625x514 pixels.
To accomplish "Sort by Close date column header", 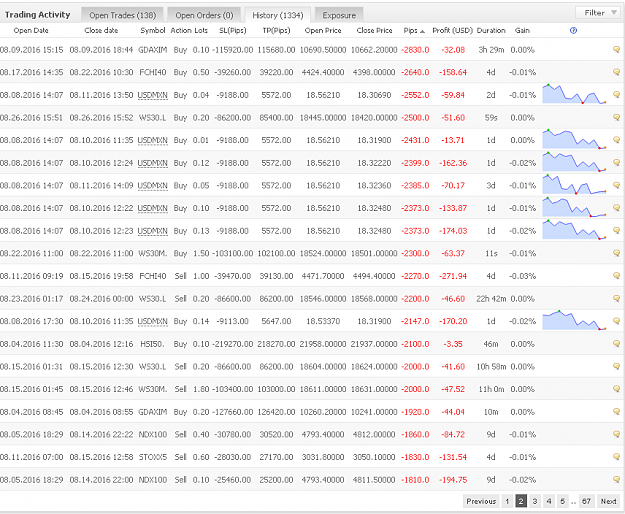I will click(101, 30).
